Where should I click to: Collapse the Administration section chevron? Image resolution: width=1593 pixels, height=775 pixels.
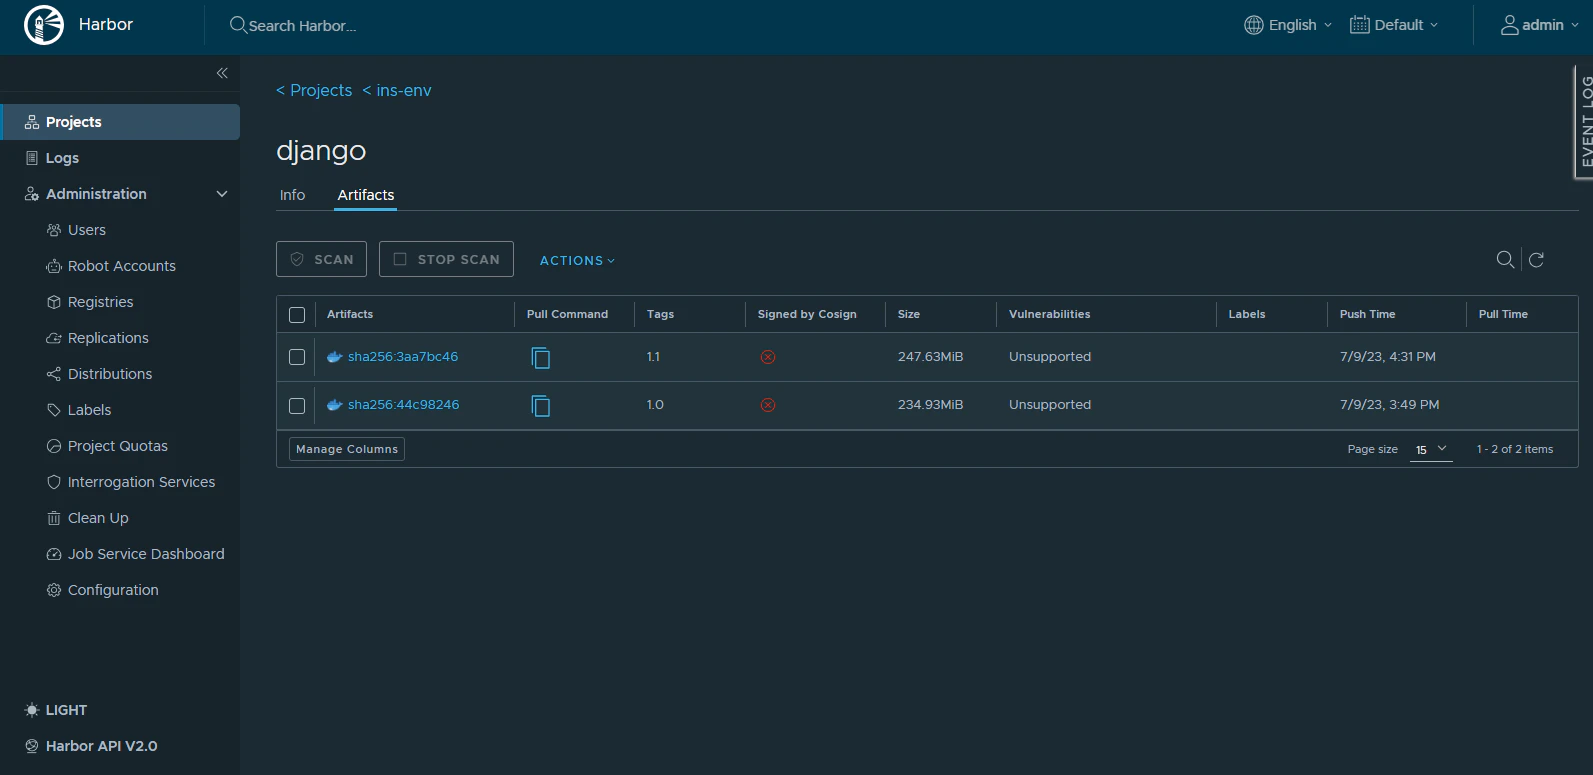click(x=222, y=194)
